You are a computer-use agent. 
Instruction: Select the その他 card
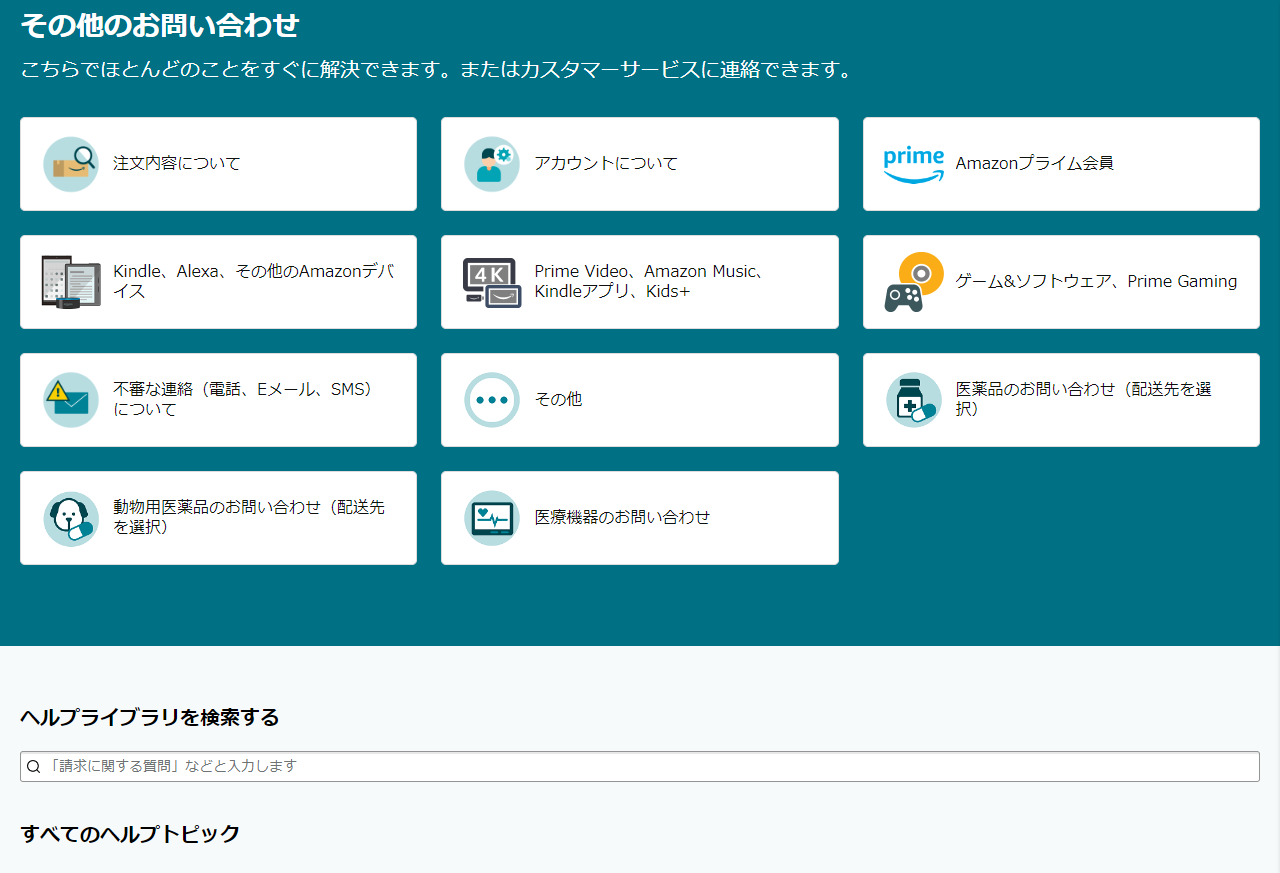pyautogui.click(x=640, y=400)
